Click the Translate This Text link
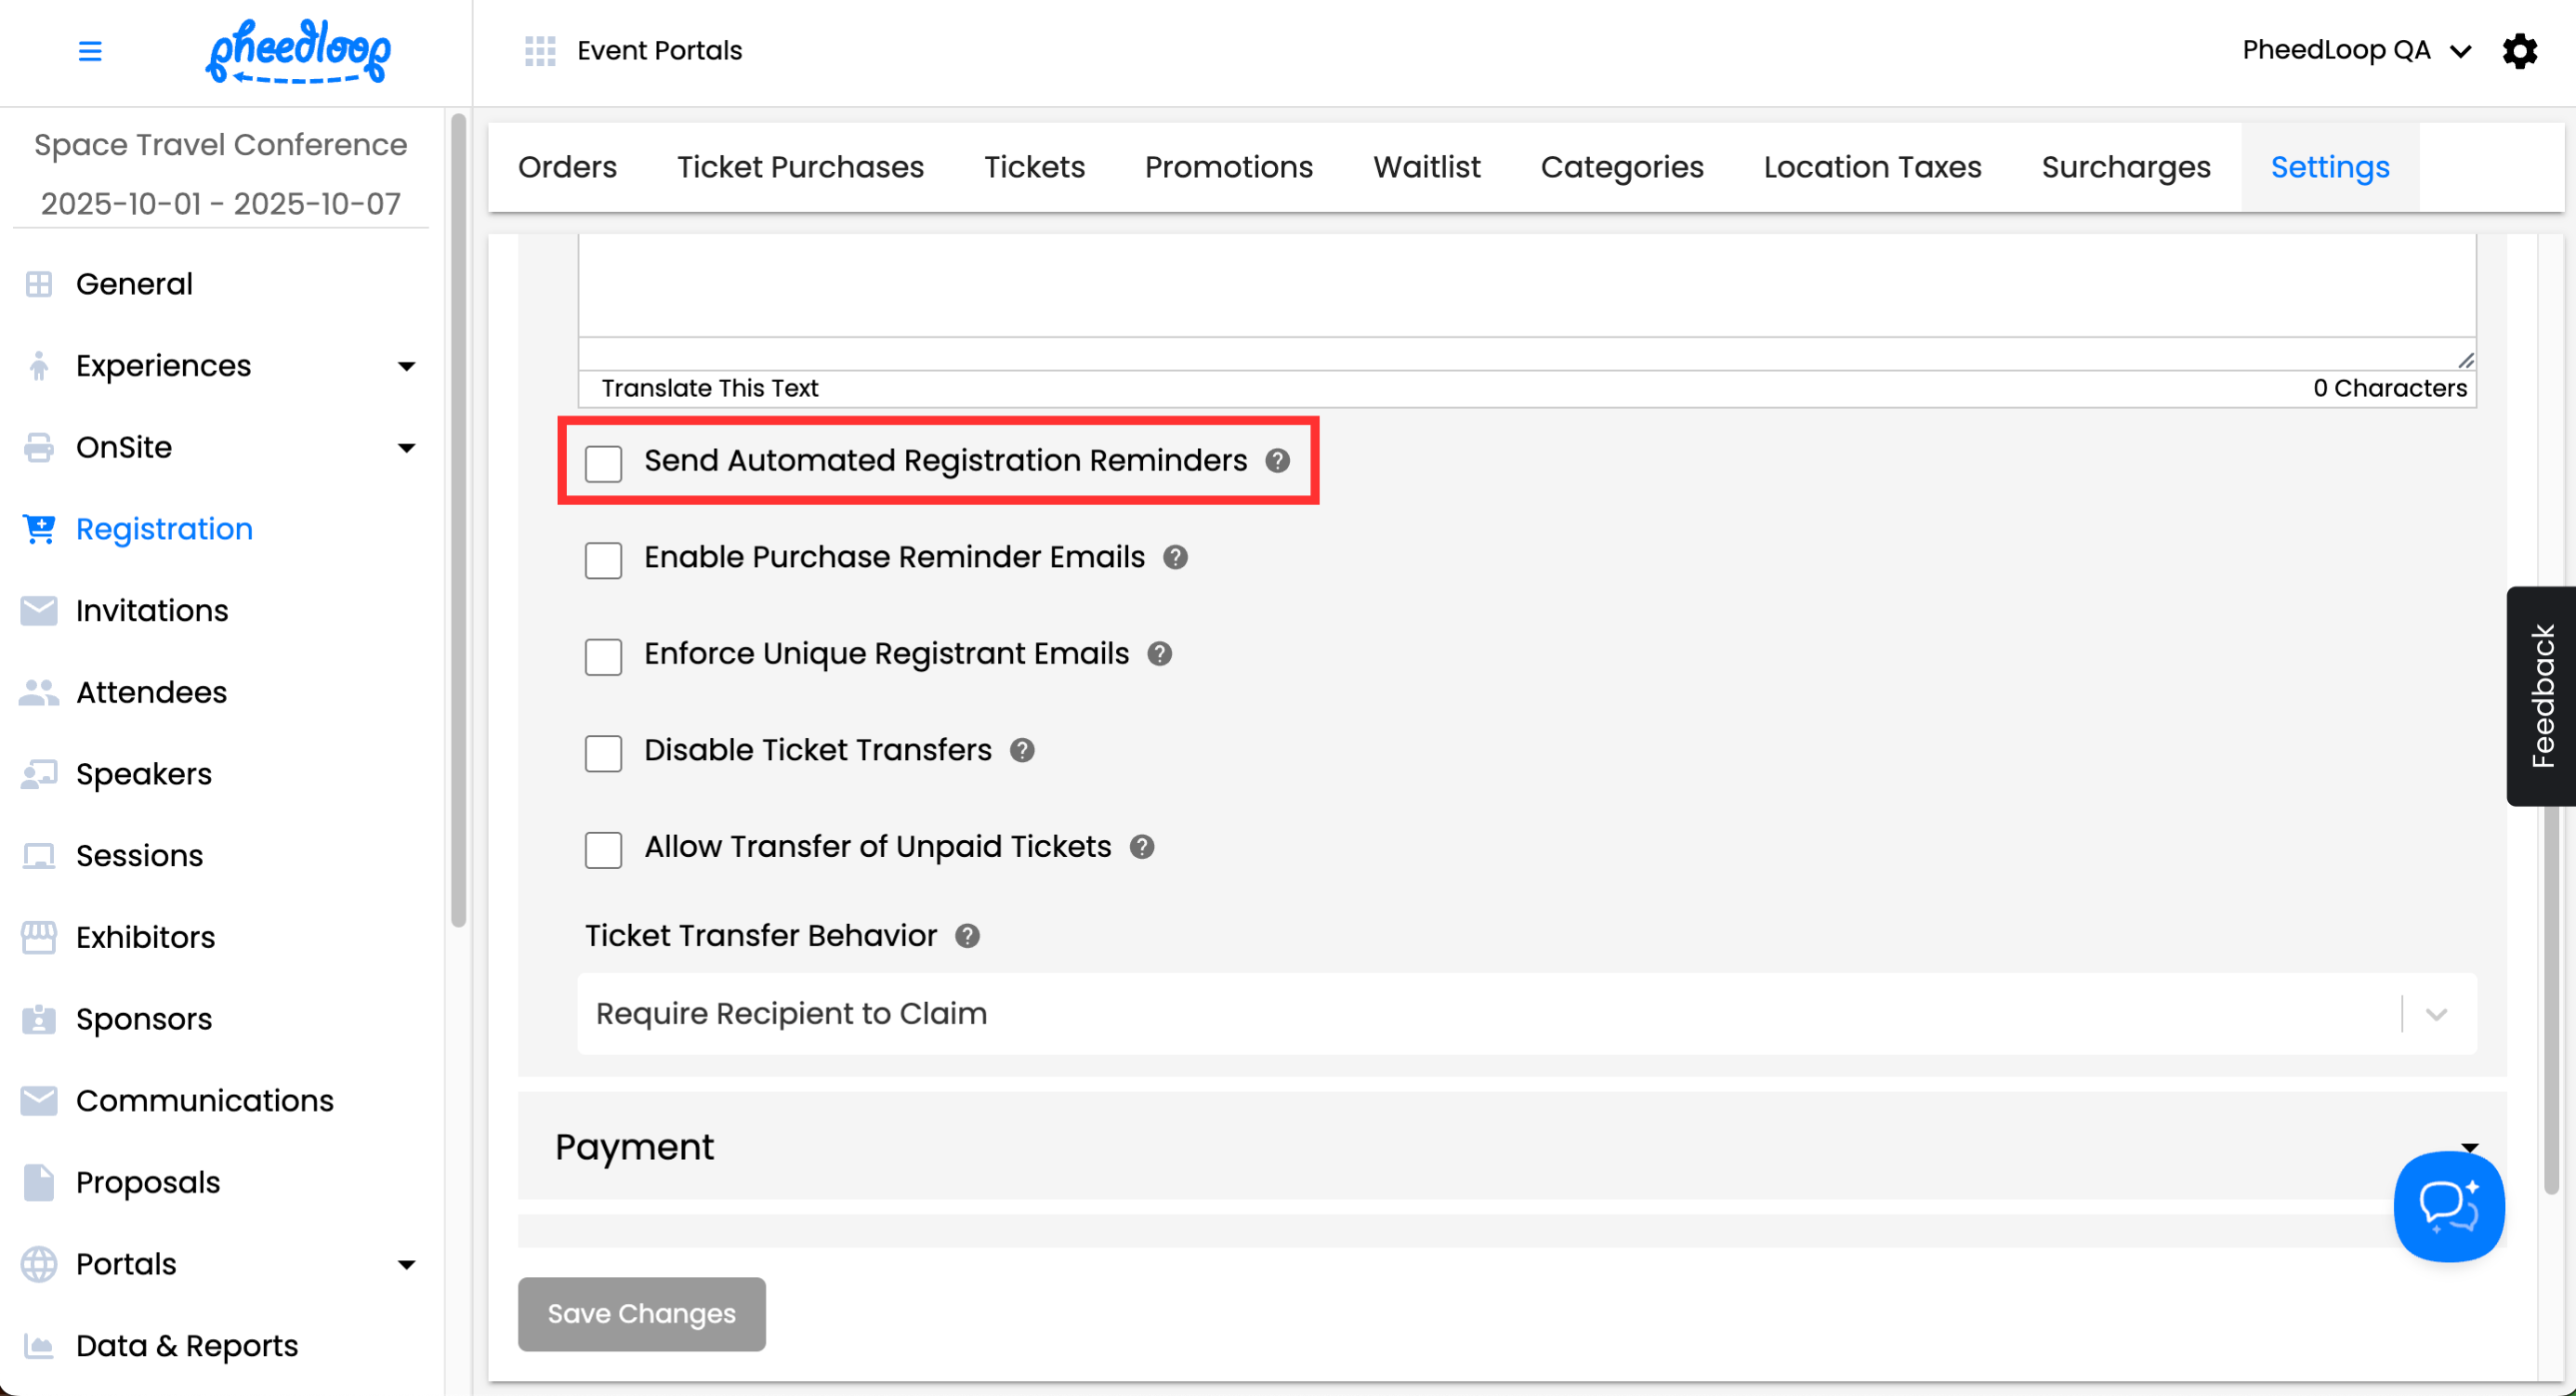2576x1396 pixels. 709,388
